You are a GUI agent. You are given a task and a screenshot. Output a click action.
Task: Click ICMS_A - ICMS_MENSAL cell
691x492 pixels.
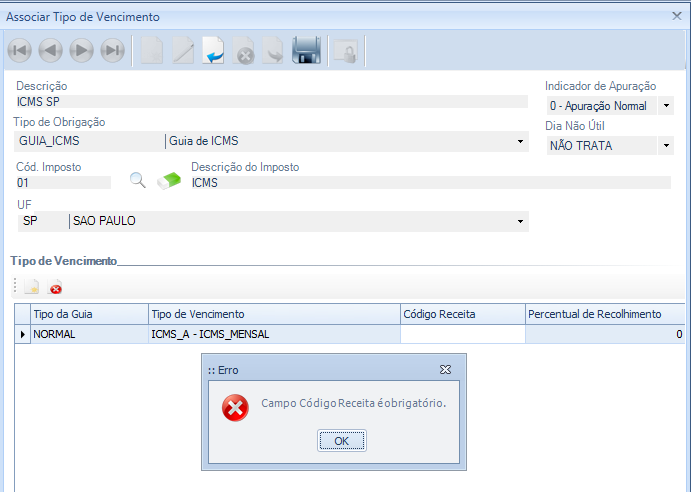click(275, 334)
